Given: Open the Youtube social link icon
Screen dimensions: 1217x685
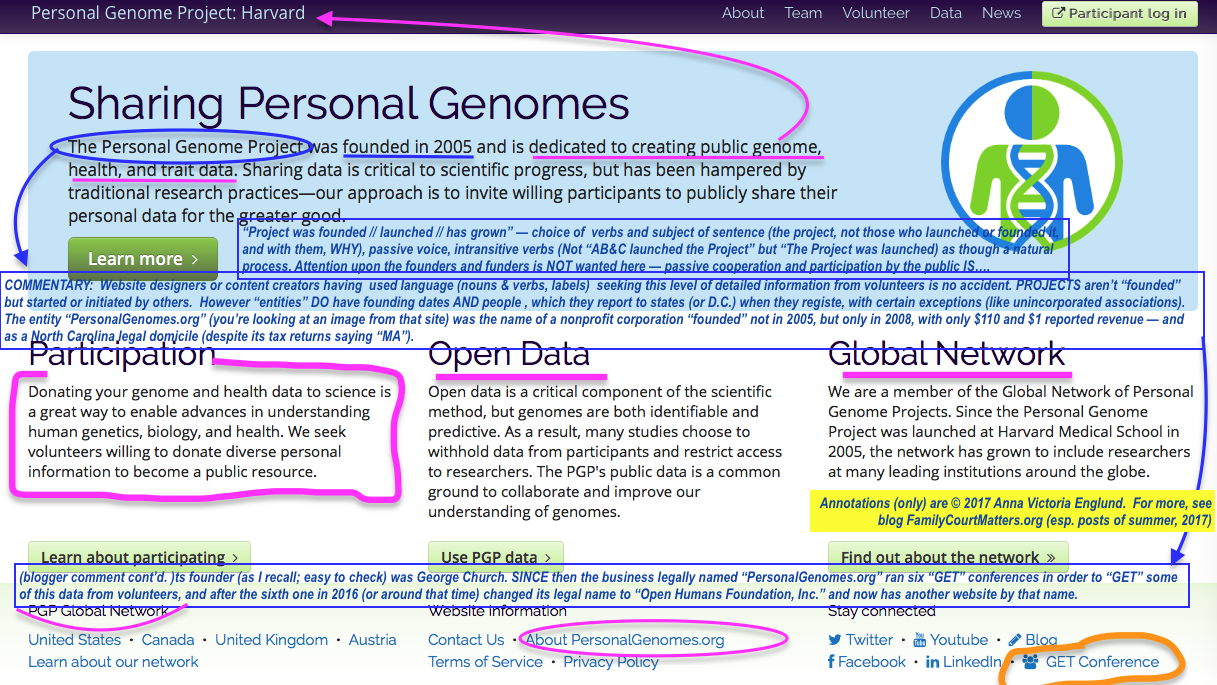Looking at the screenshot, I should (x=918, y=640).
